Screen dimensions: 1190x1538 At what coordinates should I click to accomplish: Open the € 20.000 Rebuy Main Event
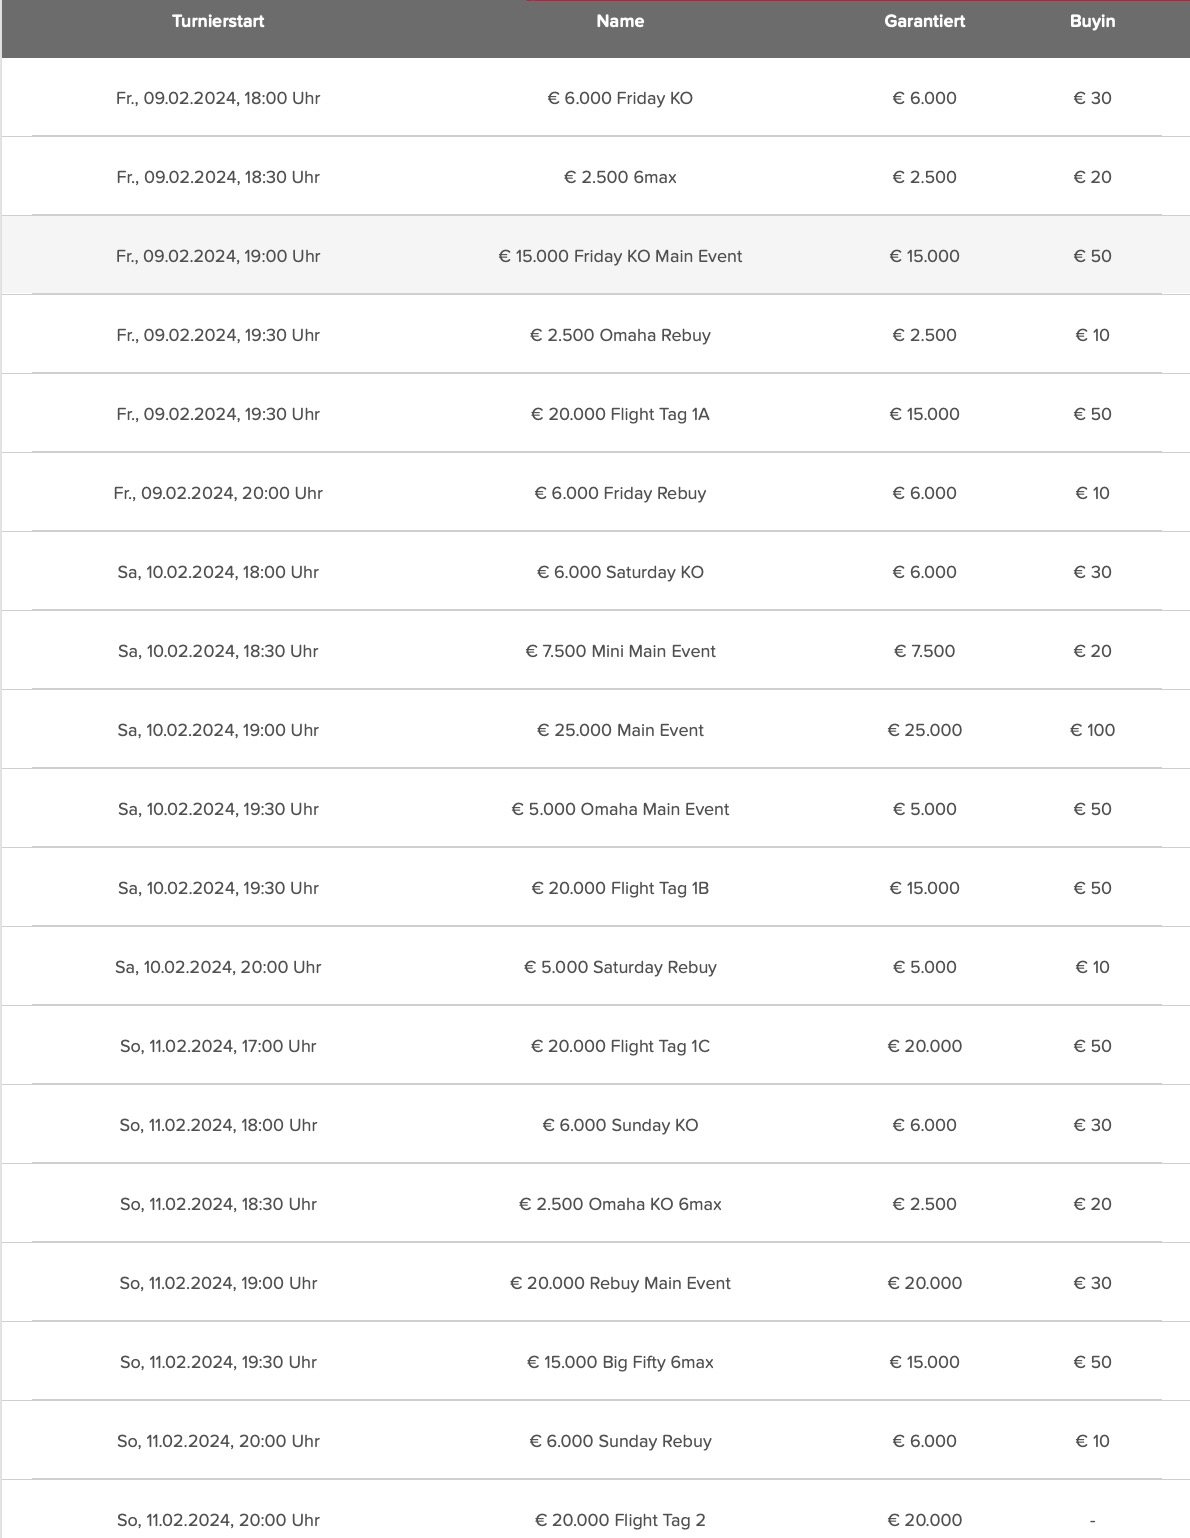(x=620, y=1283)
